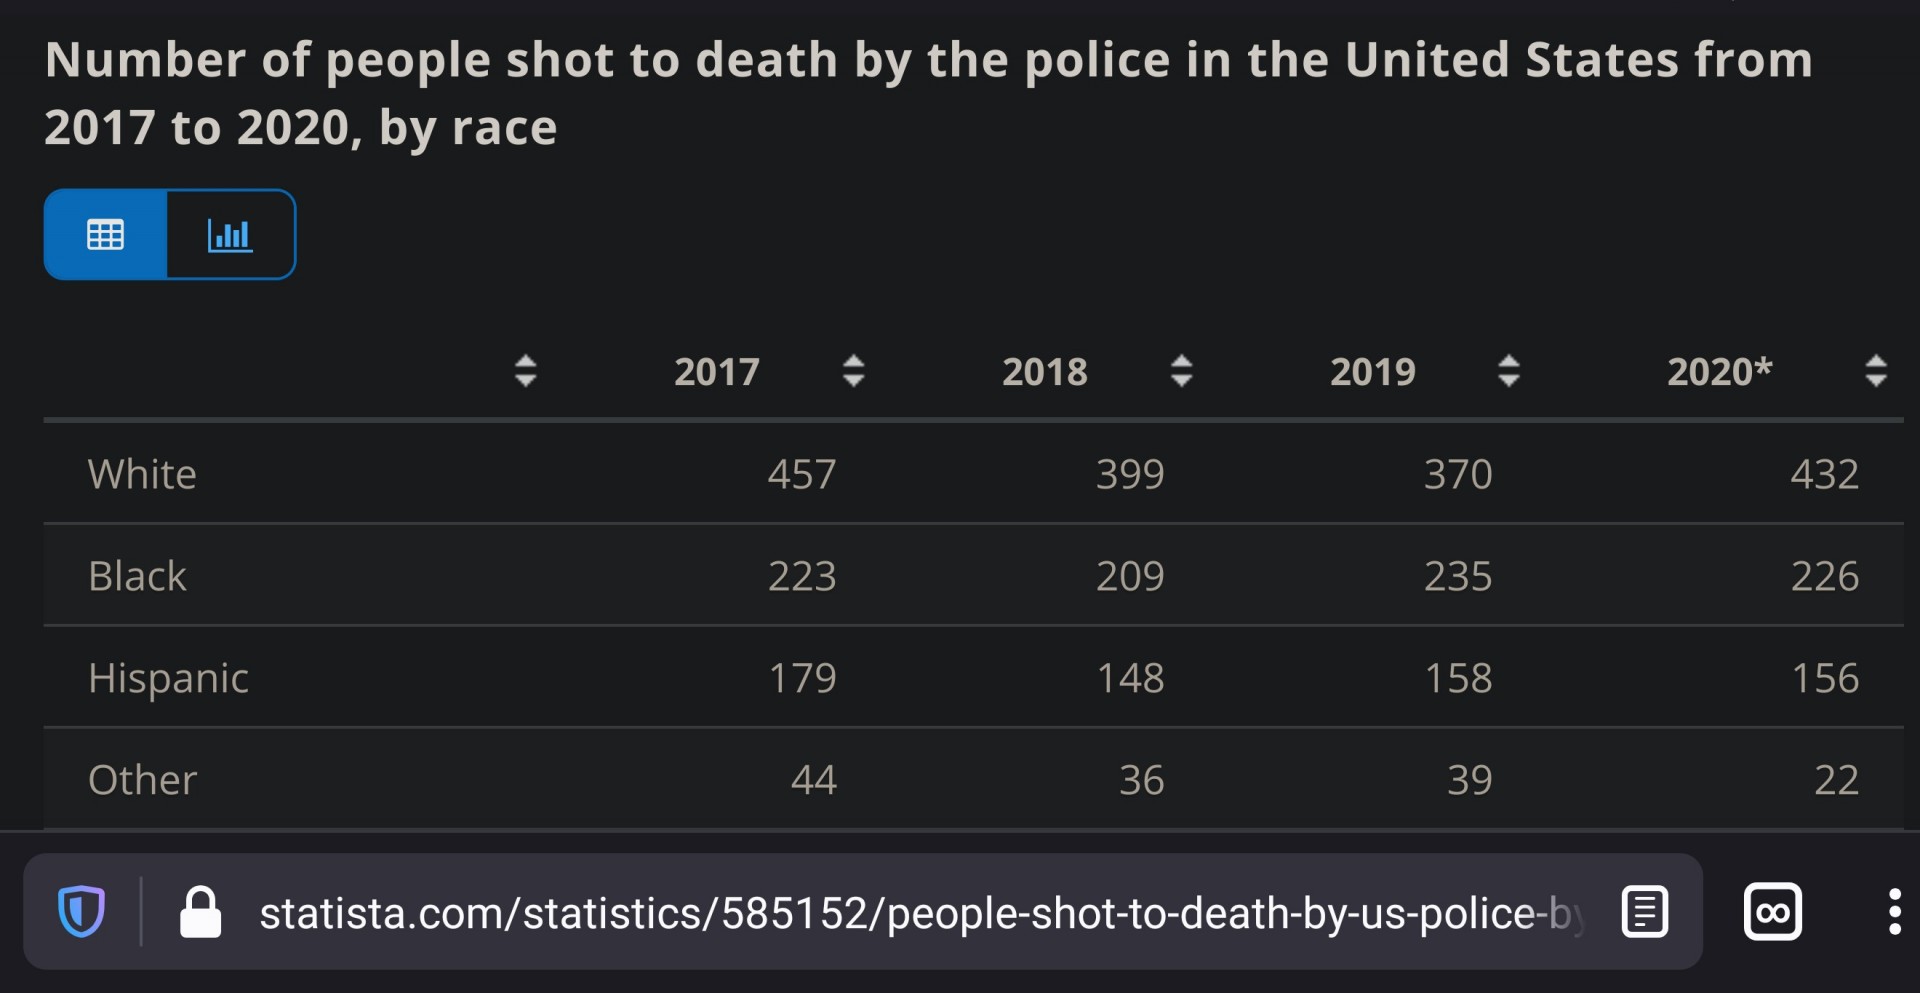
Task: Select the 2017 column header
Action: (717, 372)
